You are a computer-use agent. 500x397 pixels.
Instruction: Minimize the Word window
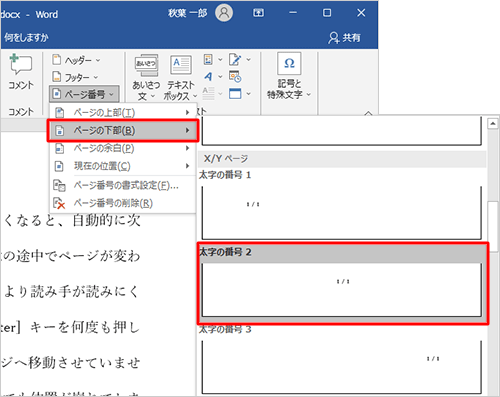(x=293, y=13)
